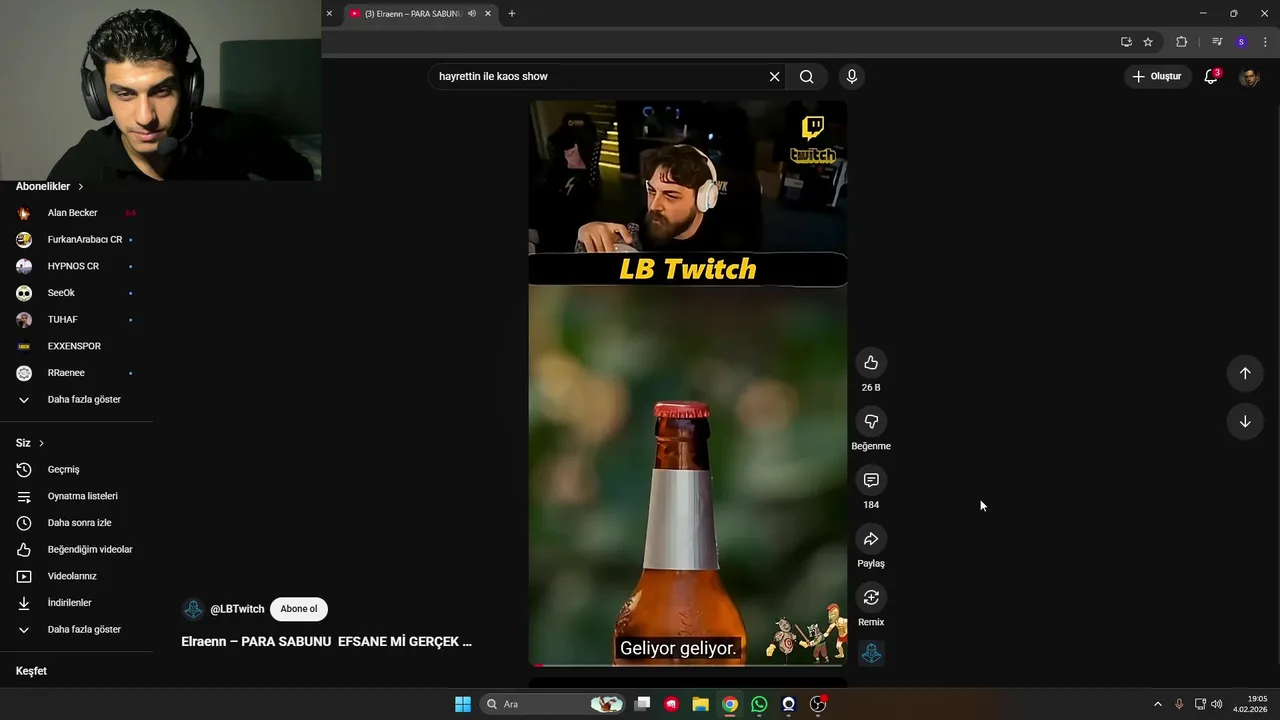Open YouTube account avatar menu
Image resolution: width=1280 pixels, height=720 pixels.
[1249, 77]
